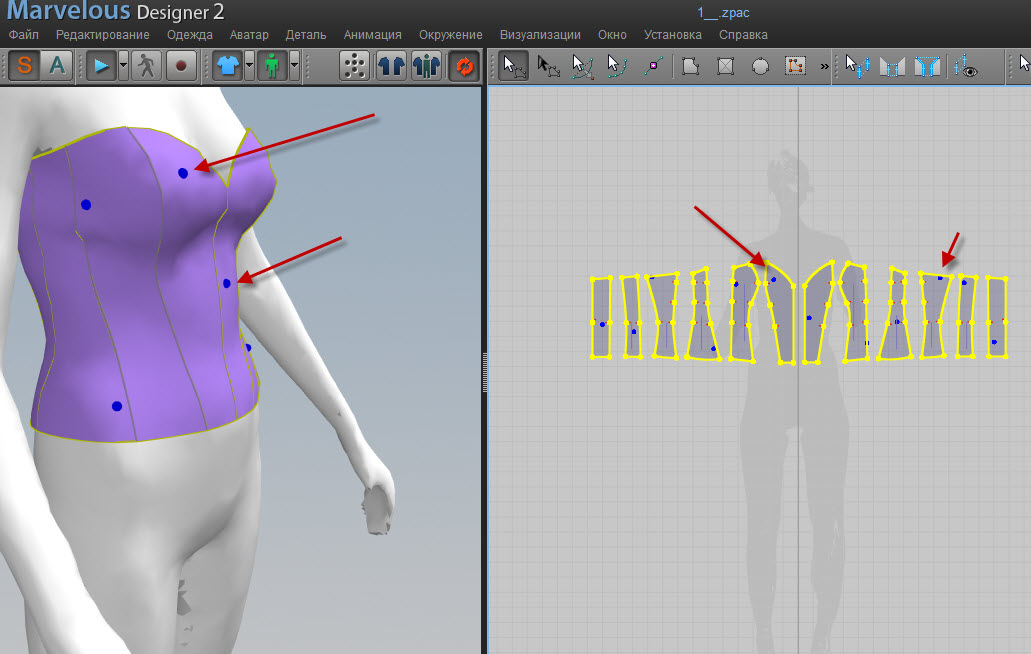Open the dropdown next to green avatar icon
Viewport: 1031px width, 654px height.
pos(295,67)
